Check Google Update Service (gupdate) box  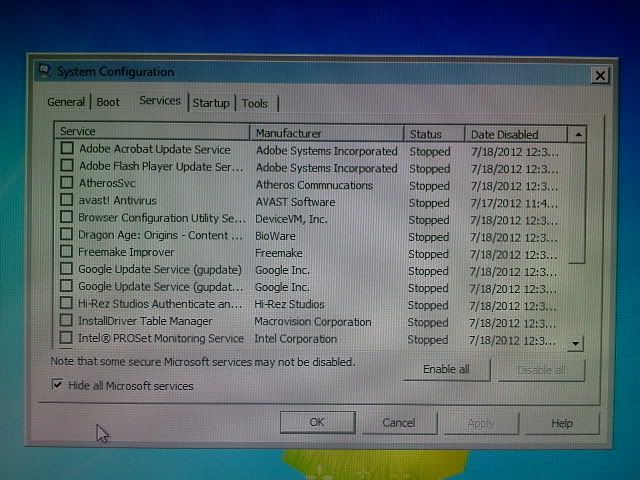(67, 268)
